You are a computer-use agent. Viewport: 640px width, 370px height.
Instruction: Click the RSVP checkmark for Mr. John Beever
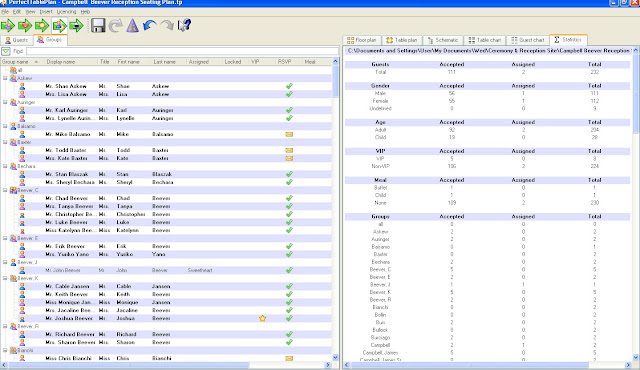(289, 270)
